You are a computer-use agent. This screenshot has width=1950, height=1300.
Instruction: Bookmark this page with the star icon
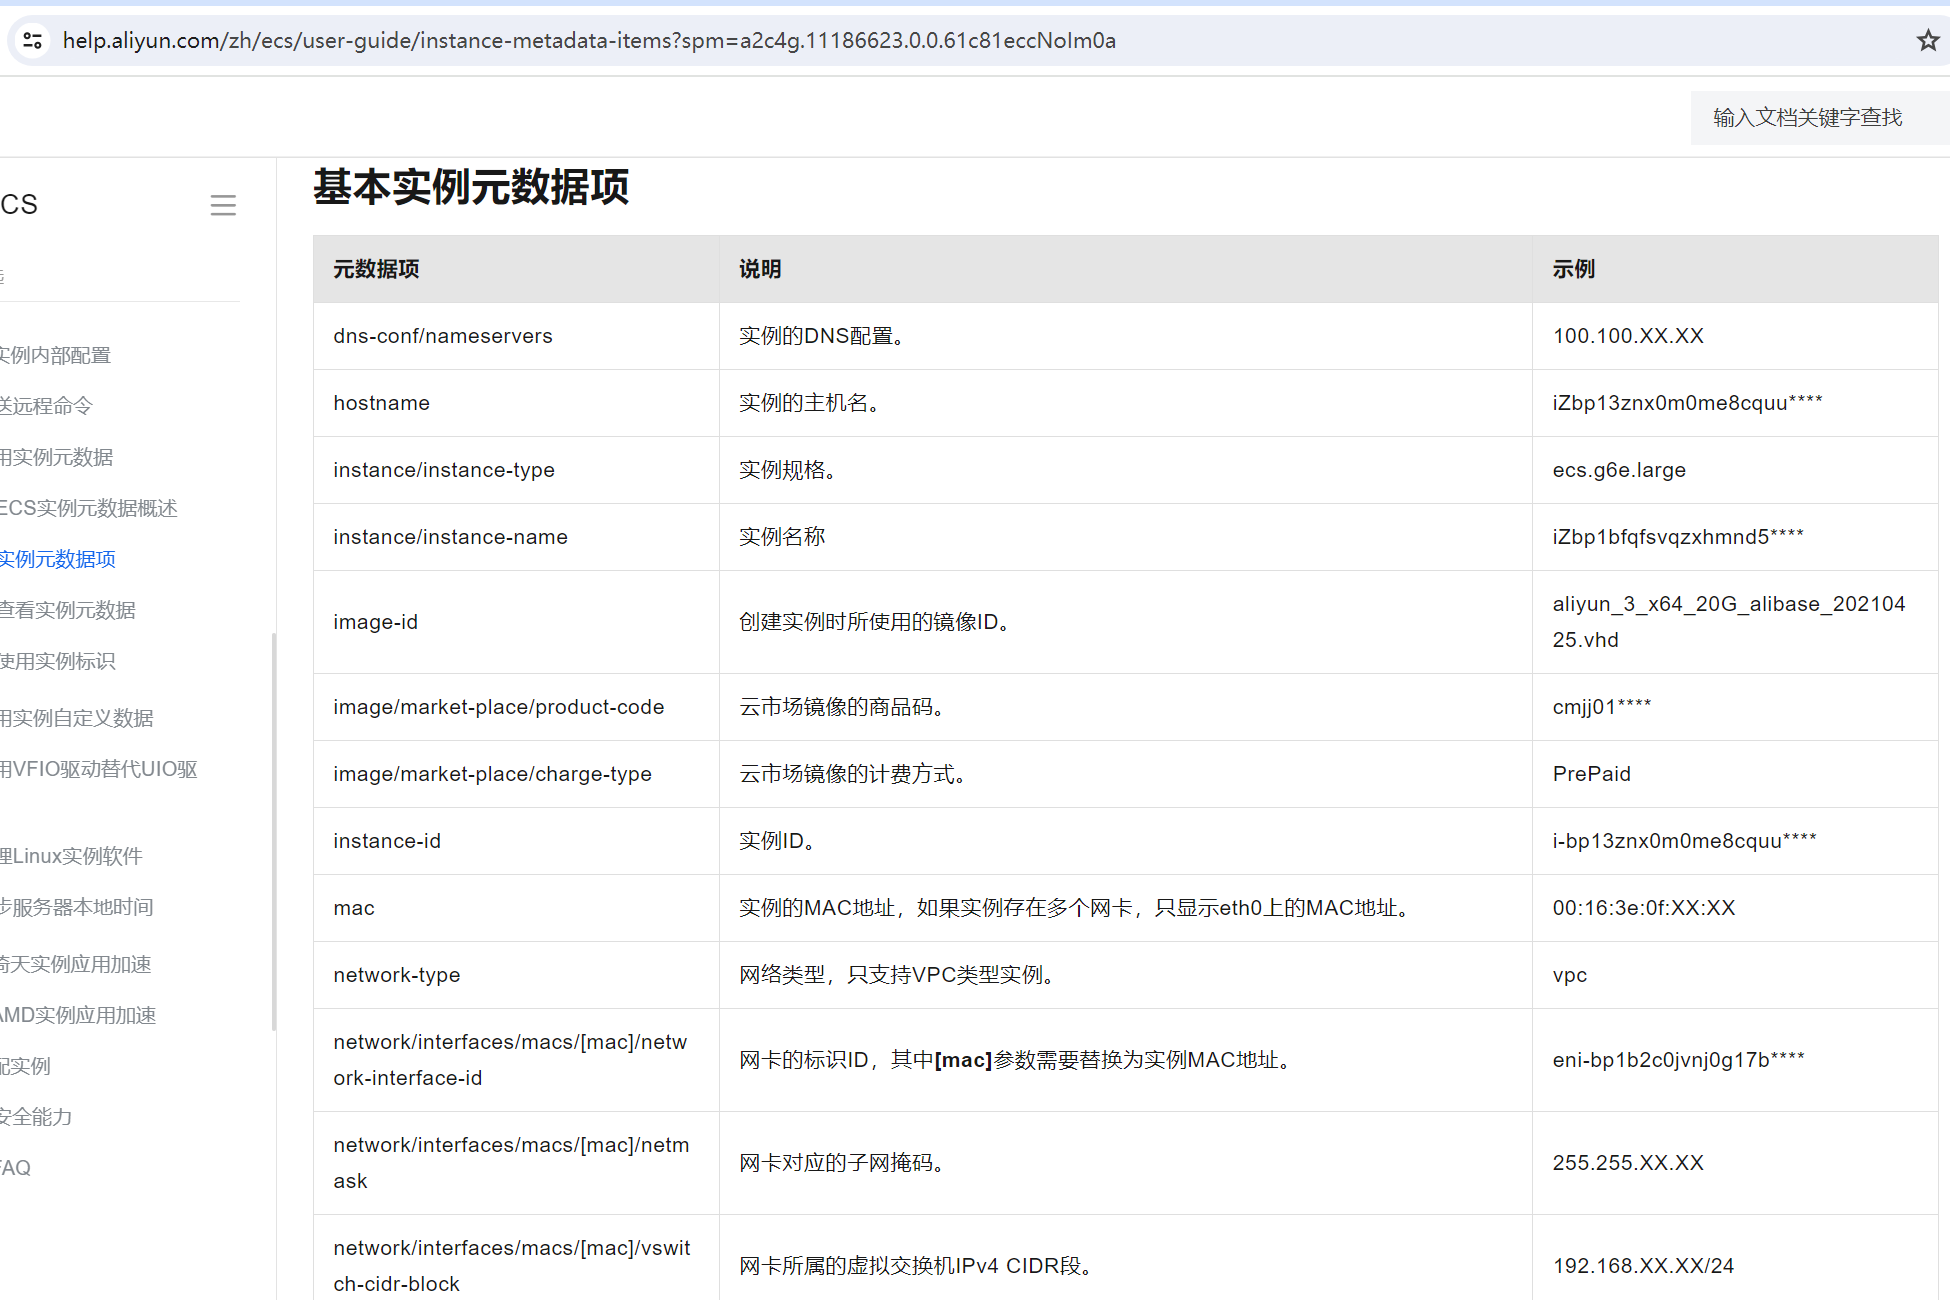point(1927,40)
